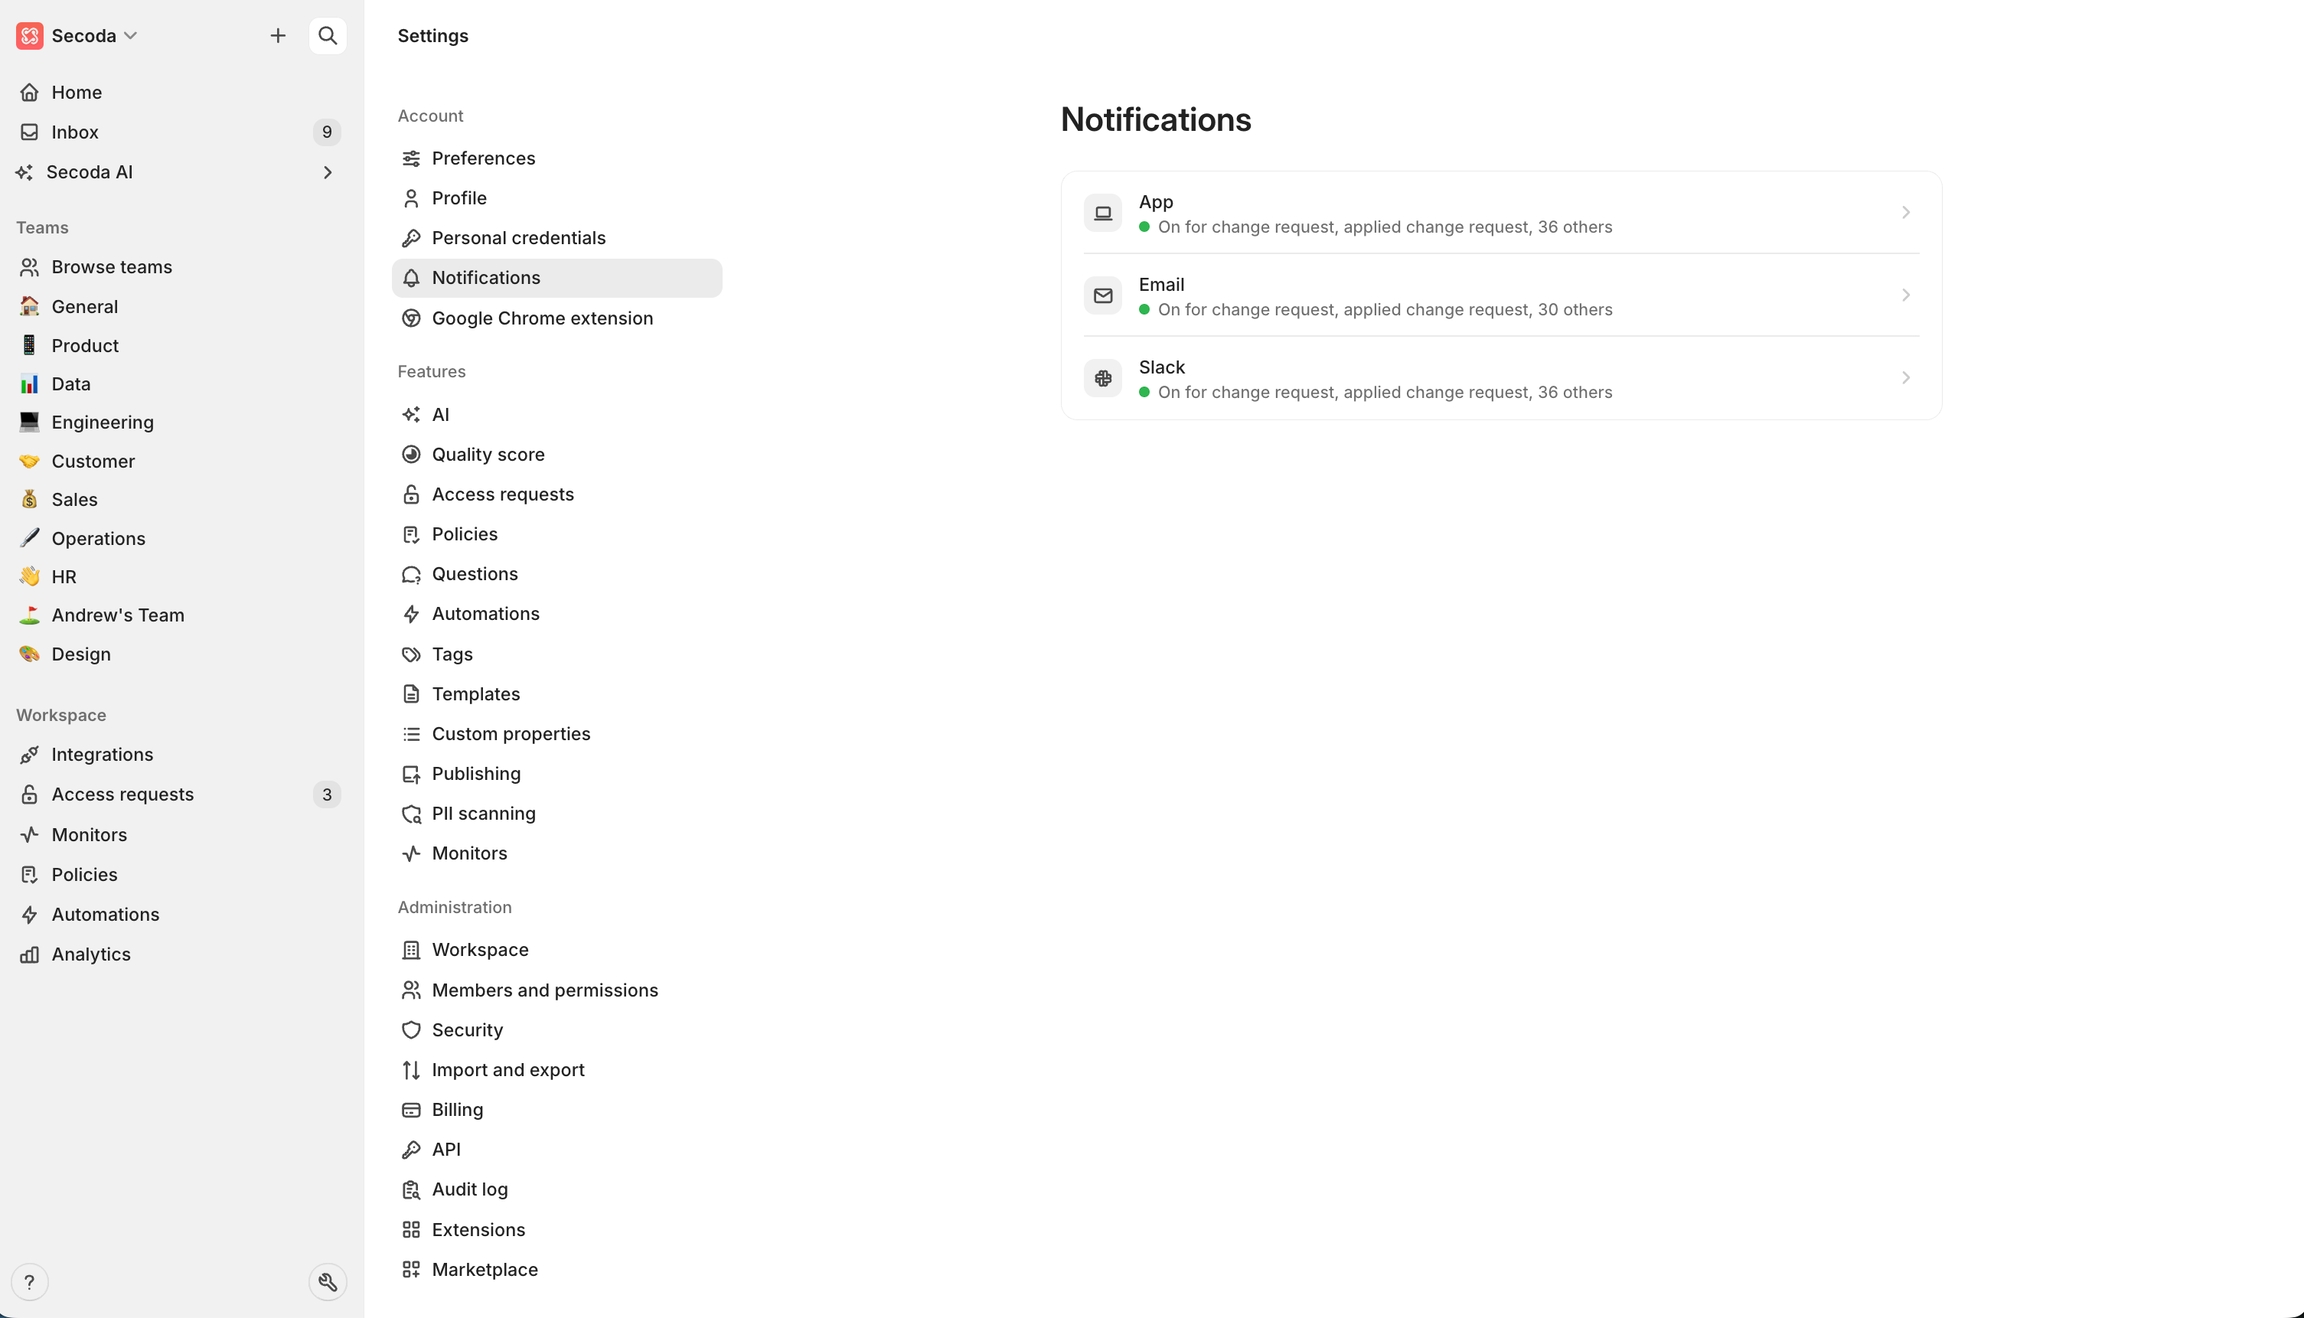Open Email notification settings row
This screenshot has width=2304, height=1318.
click(x=1500, y=296)
